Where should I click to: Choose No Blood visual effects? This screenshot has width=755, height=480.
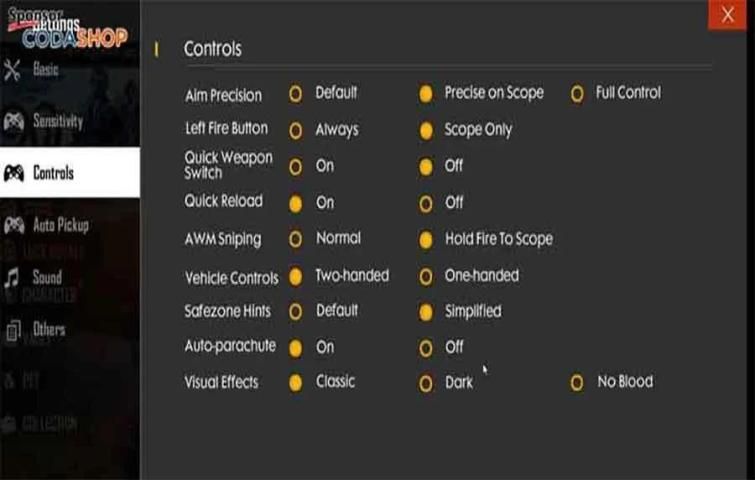[x=577, y=382]
